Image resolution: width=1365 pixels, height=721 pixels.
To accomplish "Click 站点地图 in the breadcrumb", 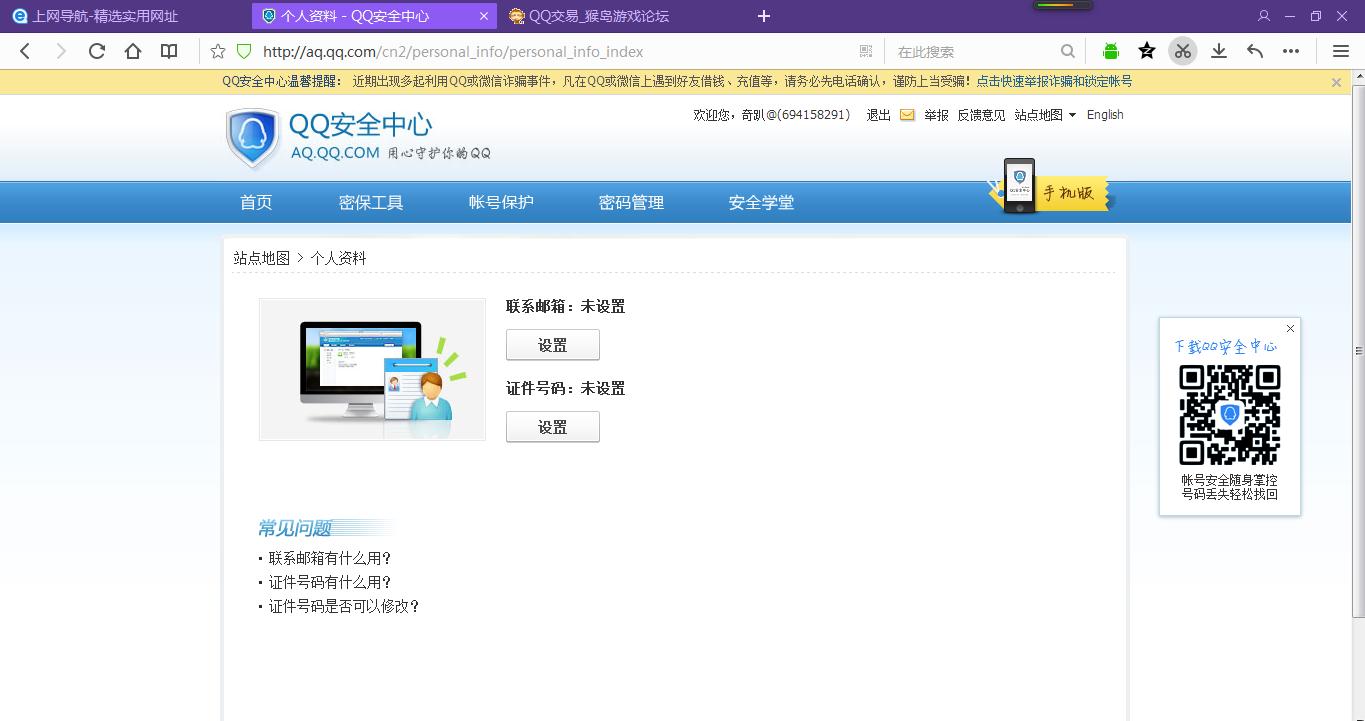I will tap(262, 258).
